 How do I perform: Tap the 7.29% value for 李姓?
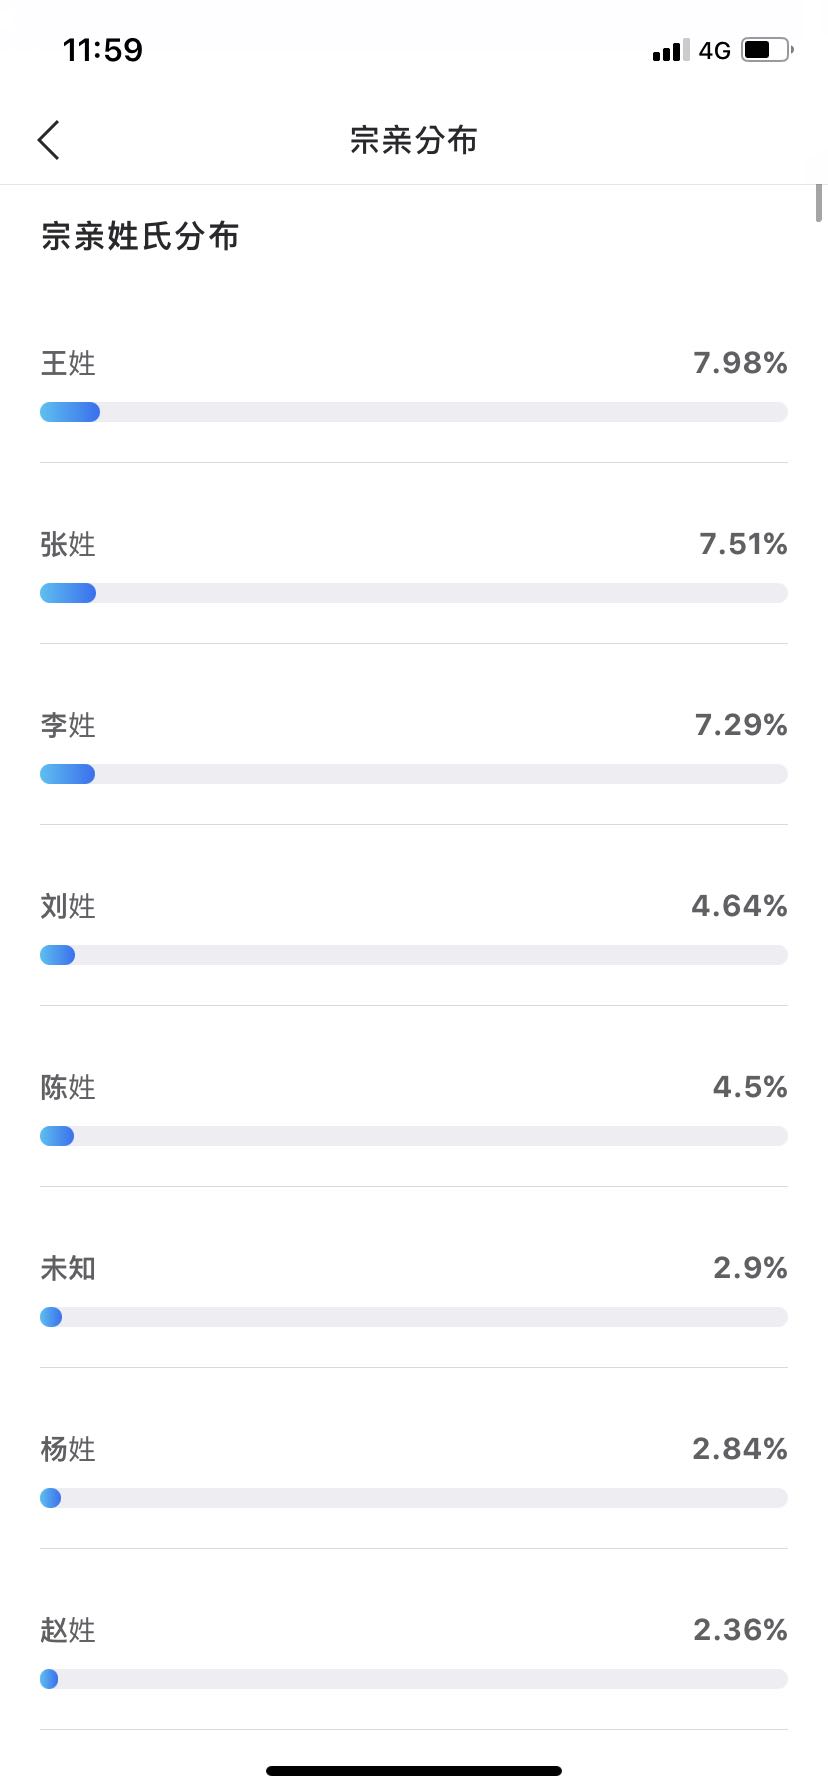point(741,725)
